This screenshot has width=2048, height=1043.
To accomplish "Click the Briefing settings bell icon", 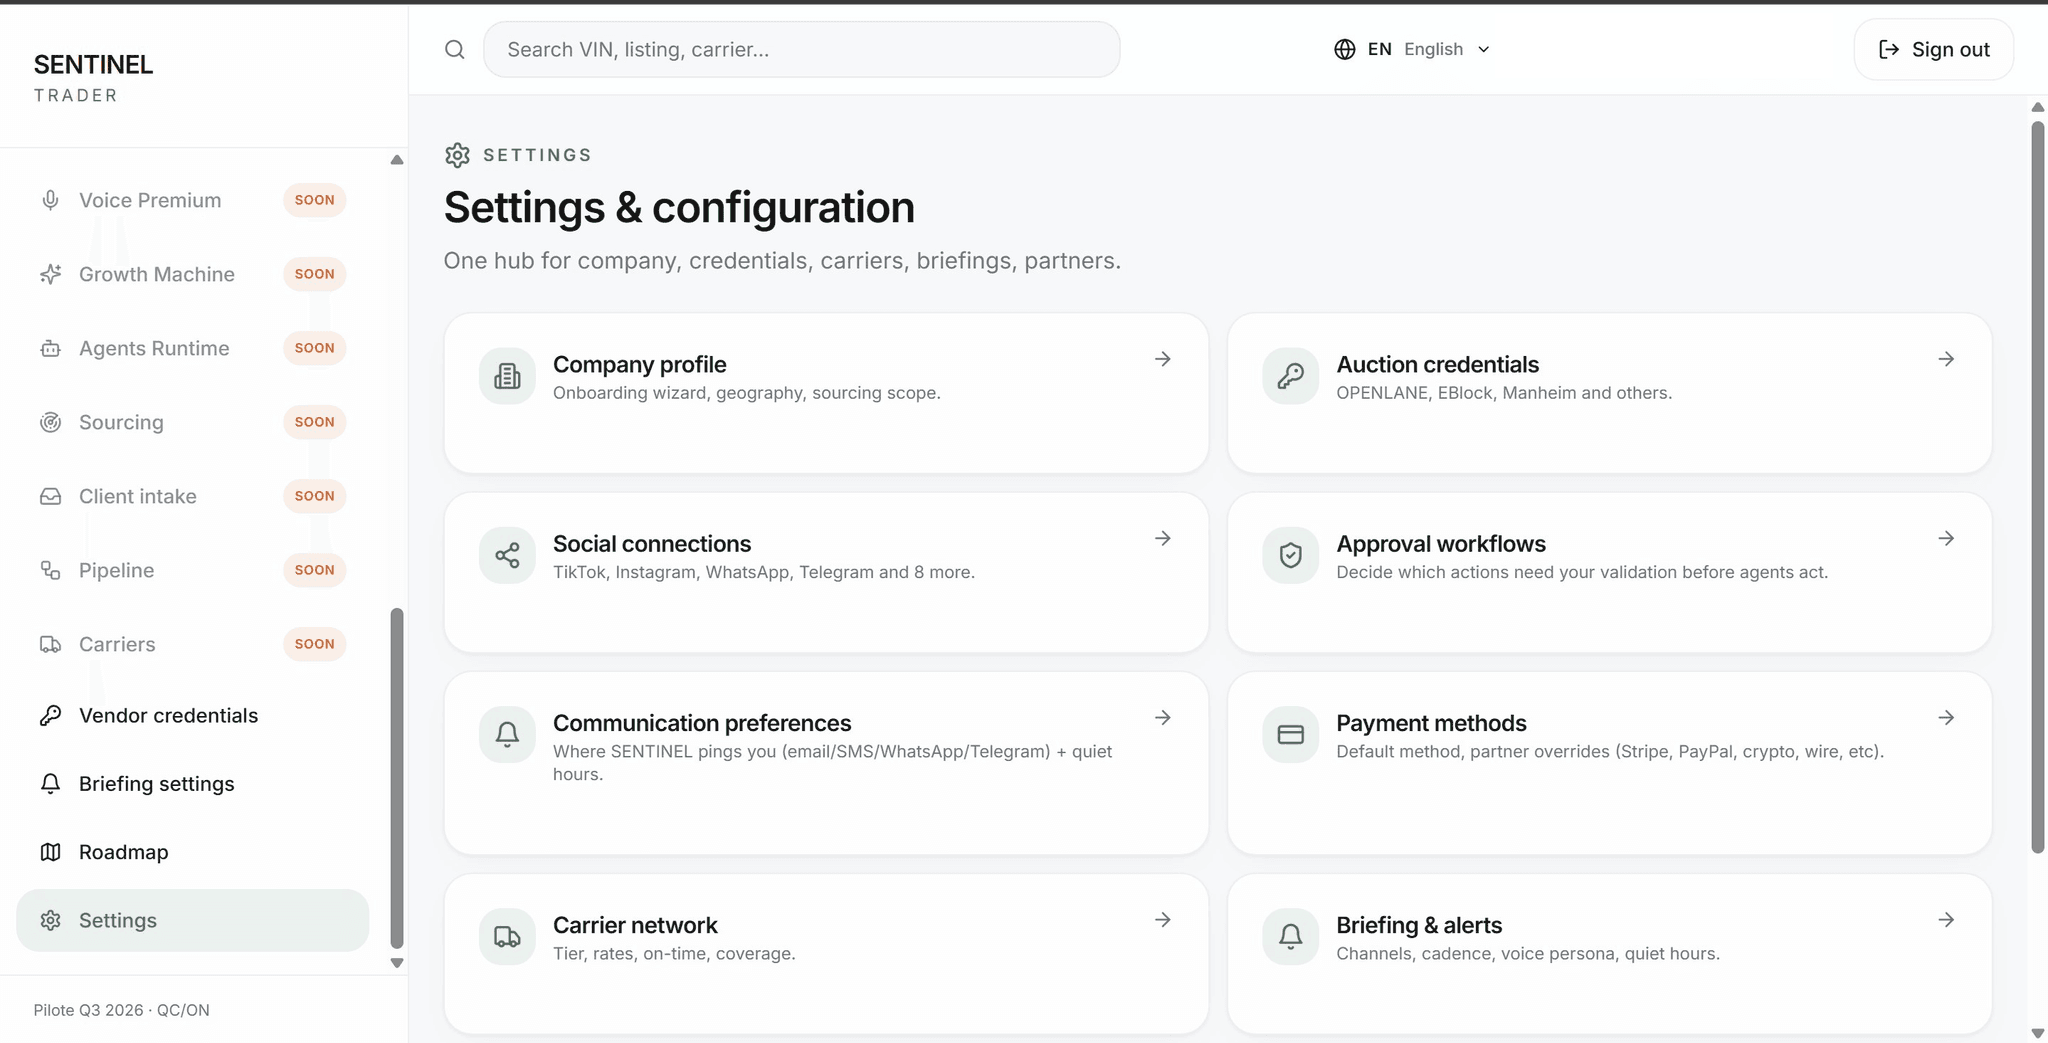I will (50, 784).
